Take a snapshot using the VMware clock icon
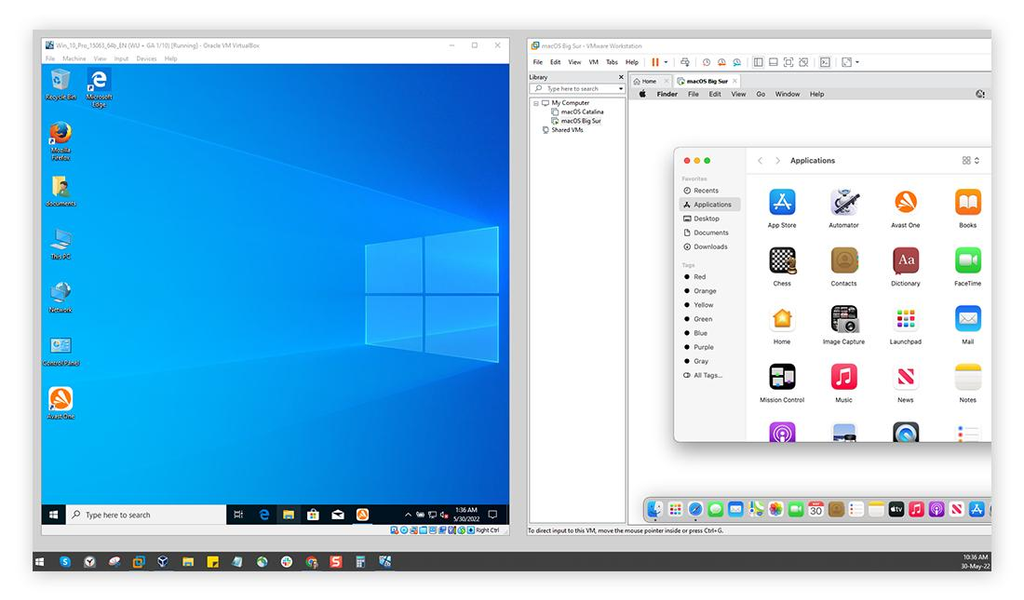This screenshot has width=1024, height=600. click(x=706, y=62)
